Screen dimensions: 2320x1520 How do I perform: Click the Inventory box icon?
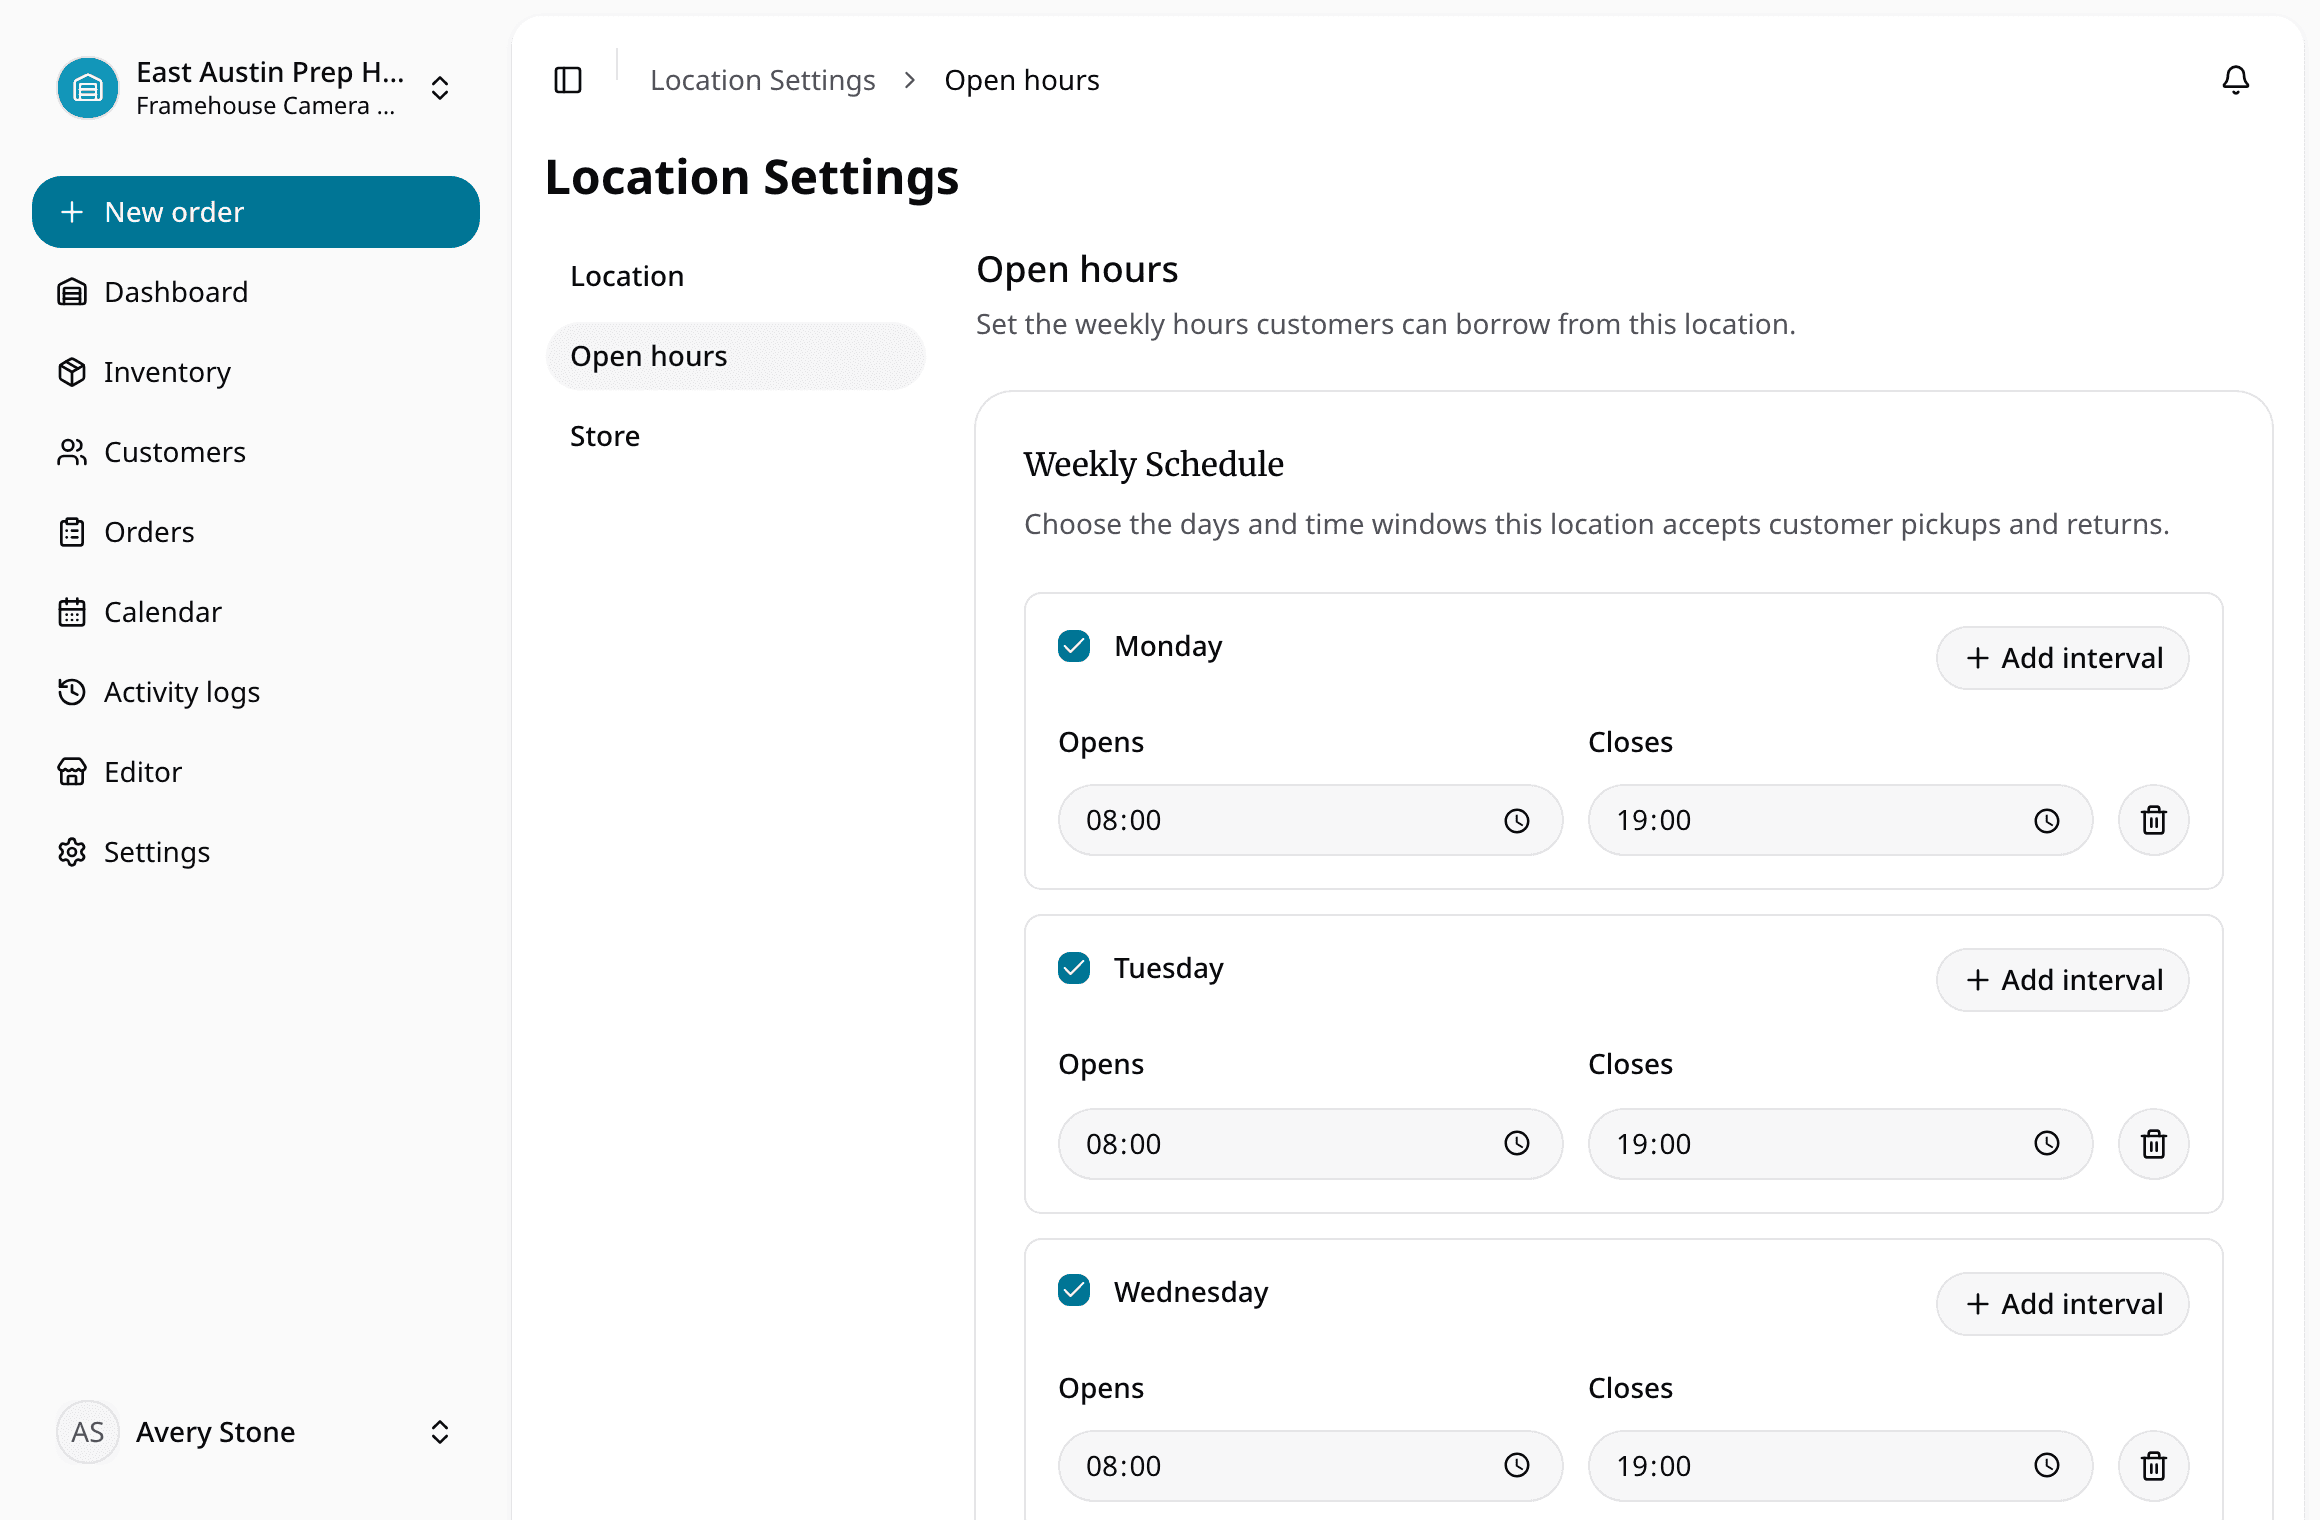tap(72, 372)
